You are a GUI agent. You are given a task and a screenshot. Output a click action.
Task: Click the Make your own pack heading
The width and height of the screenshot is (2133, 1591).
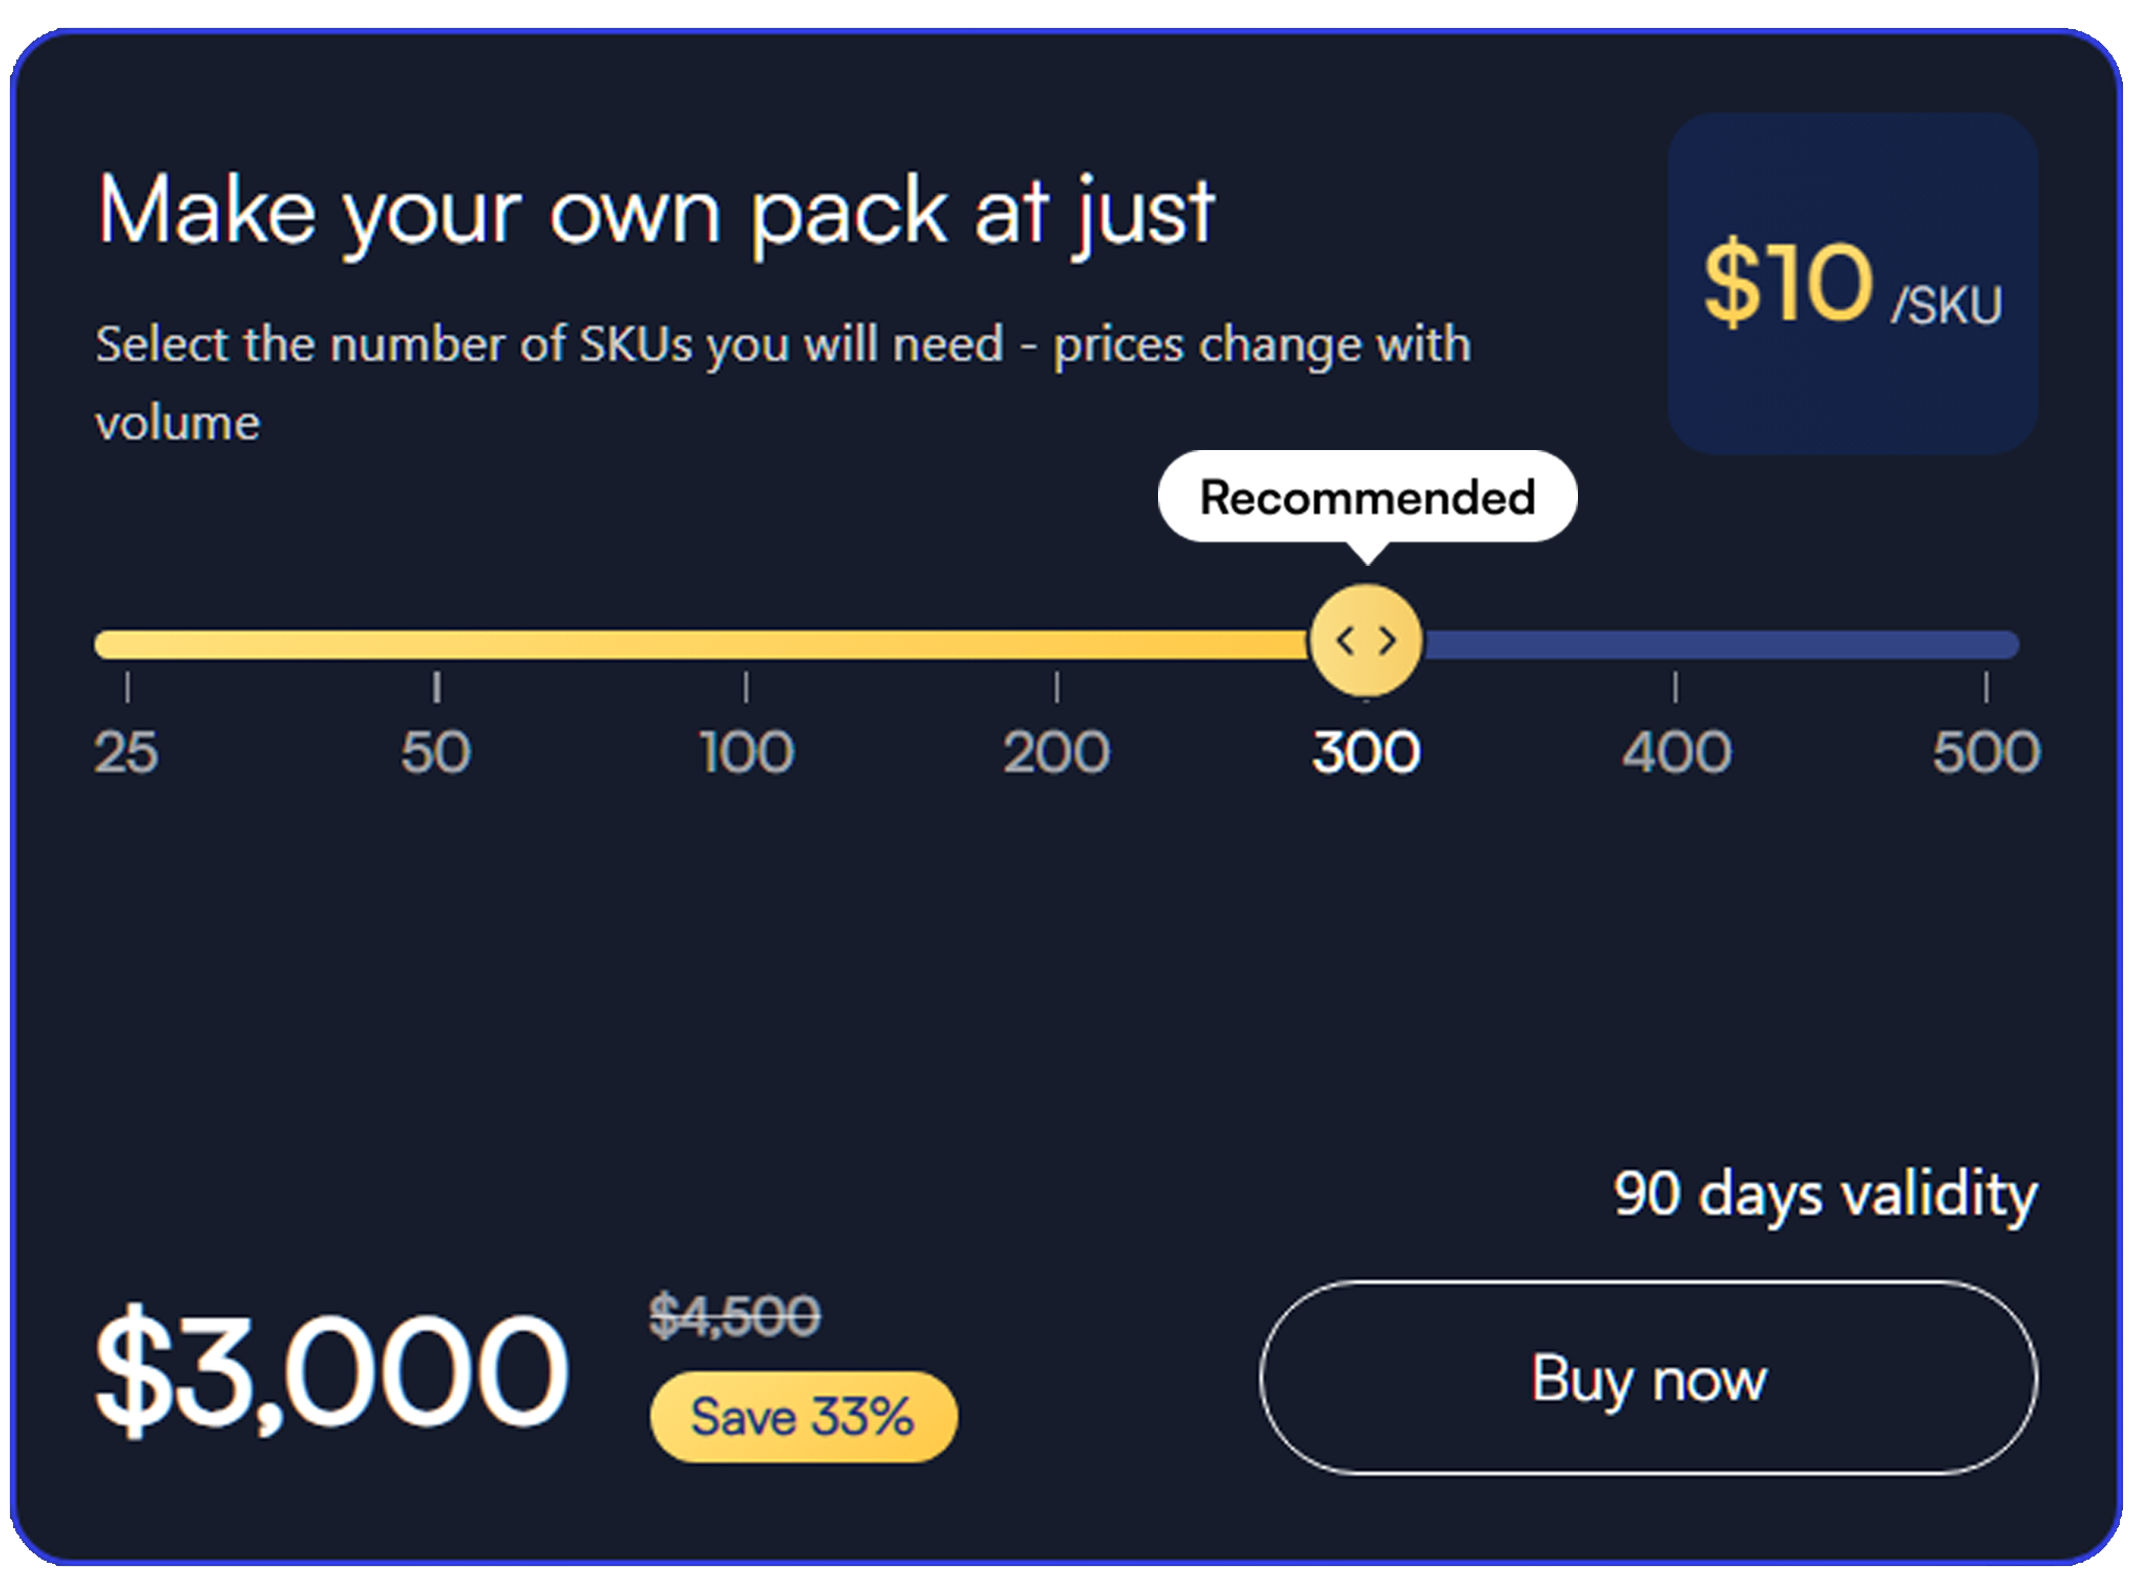tap(655, 213)
